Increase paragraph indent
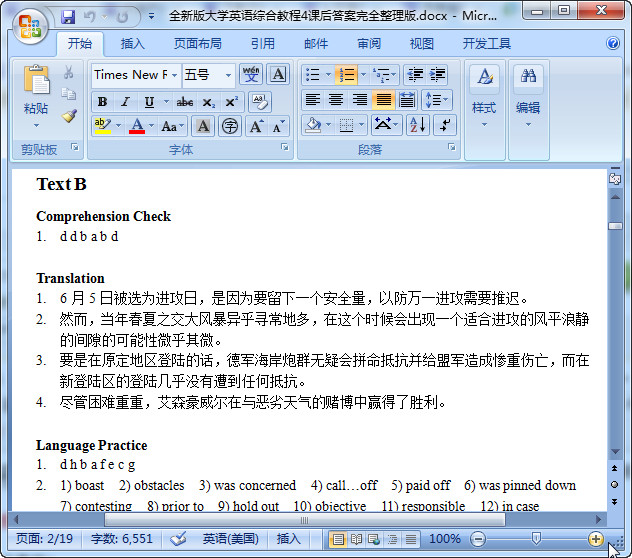This screenshot has width=632, height=558. [437, 75]
